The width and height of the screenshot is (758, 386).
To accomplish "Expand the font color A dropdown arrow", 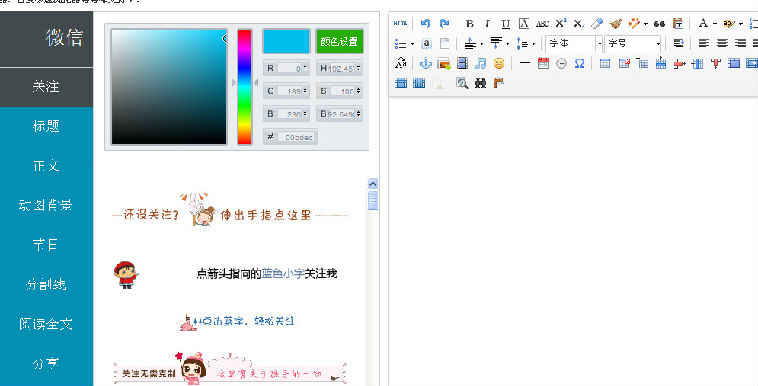I will tap(714, 24).
